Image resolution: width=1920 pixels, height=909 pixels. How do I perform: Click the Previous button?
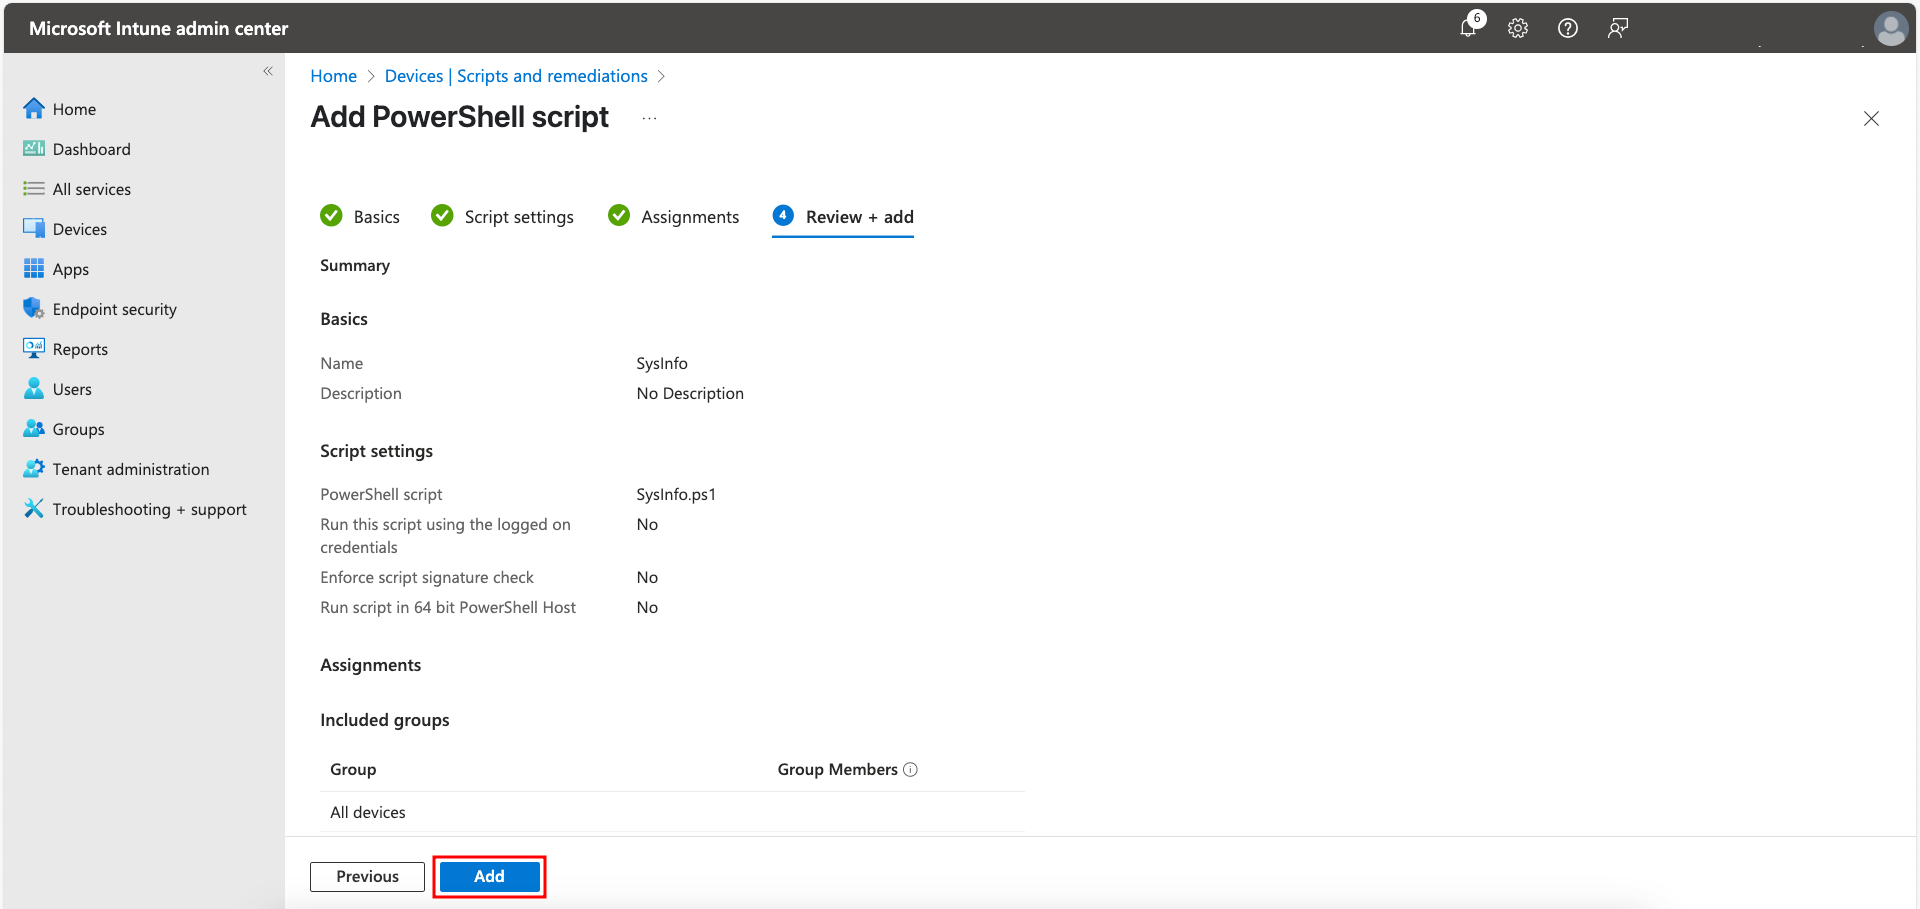(x=367, y=876)
